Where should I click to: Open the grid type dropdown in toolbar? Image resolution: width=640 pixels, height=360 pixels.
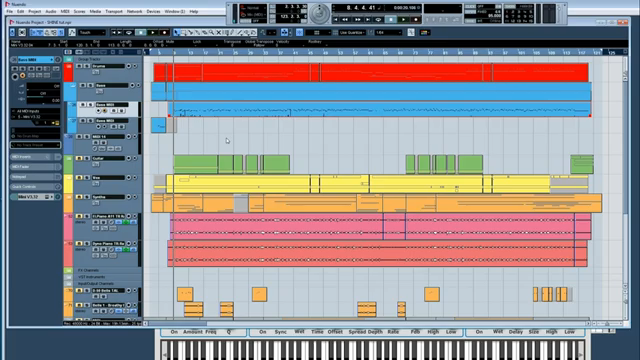click(317, 33)
